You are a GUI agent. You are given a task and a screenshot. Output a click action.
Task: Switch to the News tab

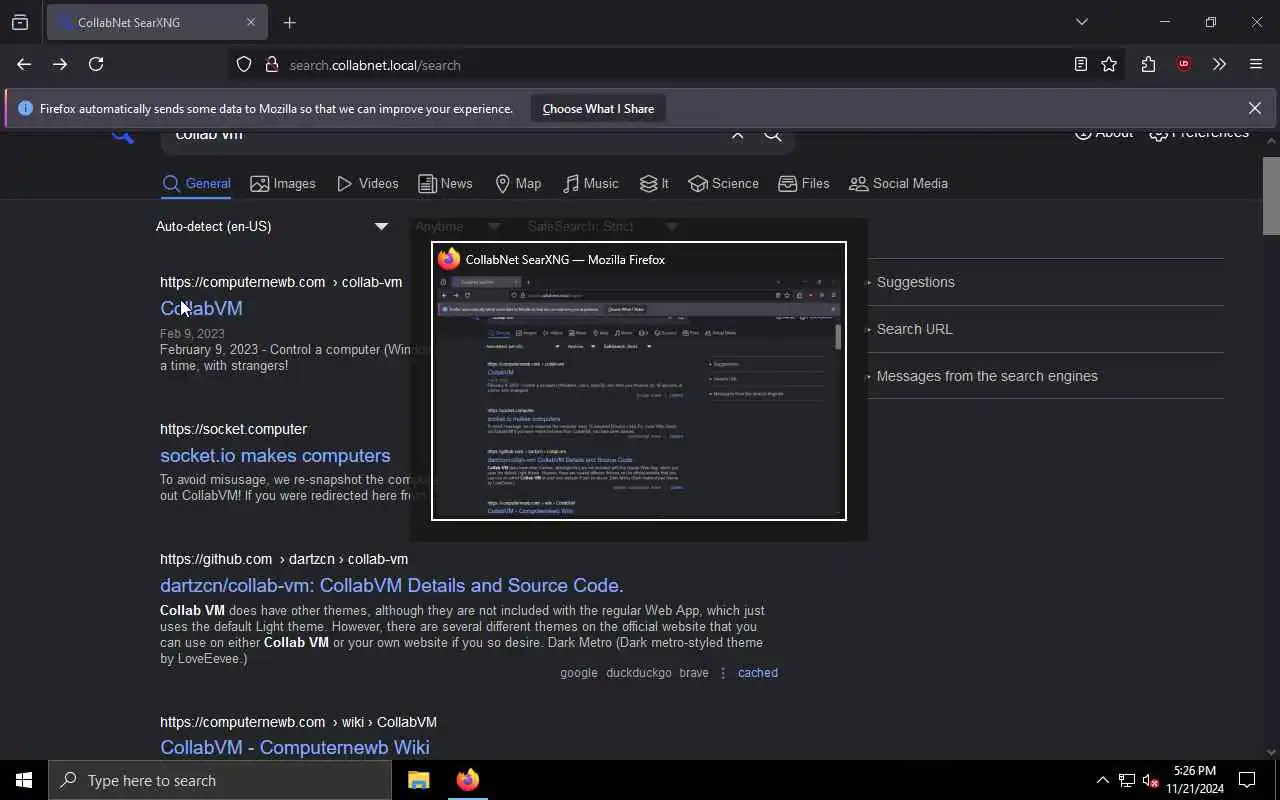pos(445,183)
